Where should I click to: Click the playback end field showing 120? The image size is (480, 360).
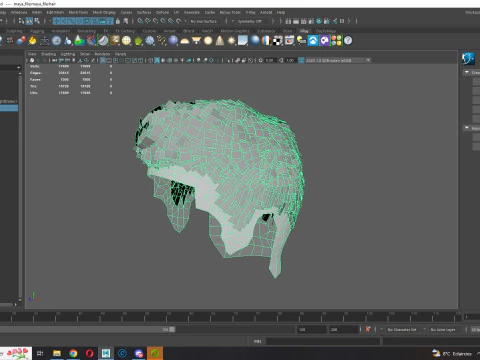point(311,329)
